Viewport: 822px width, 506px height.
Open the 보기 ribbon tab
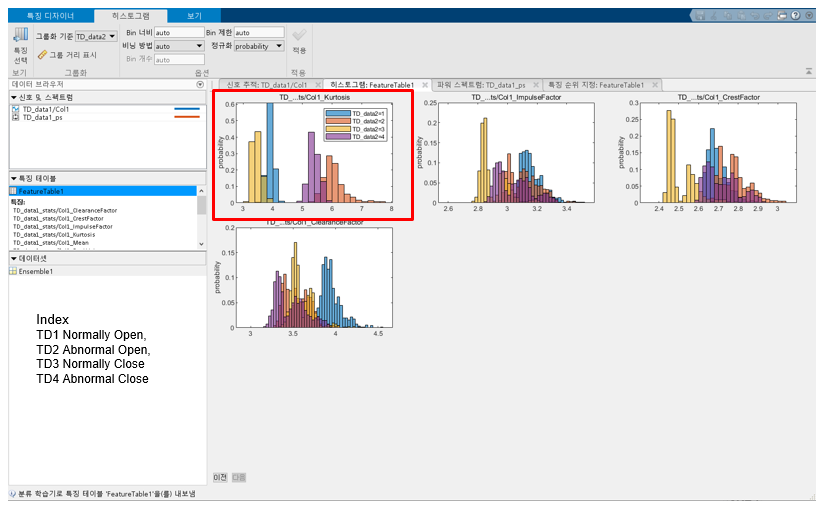coord(194,16)
